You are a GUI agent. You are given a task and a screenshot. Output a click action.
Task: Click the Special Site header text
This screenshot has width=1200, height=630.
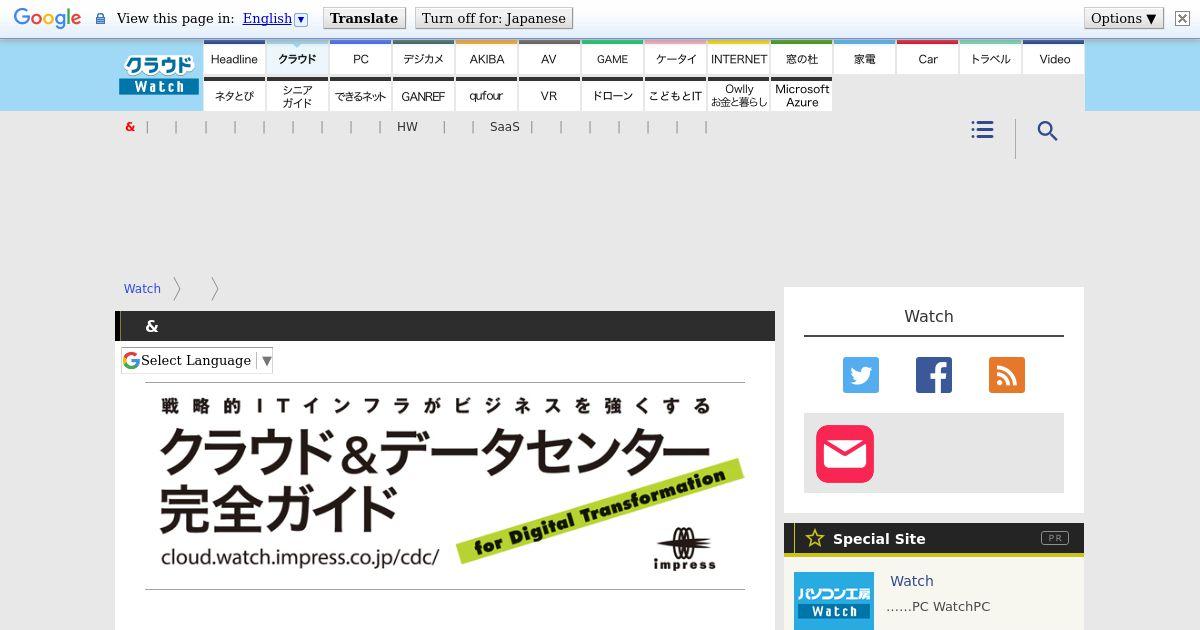(x=879, y=538)
